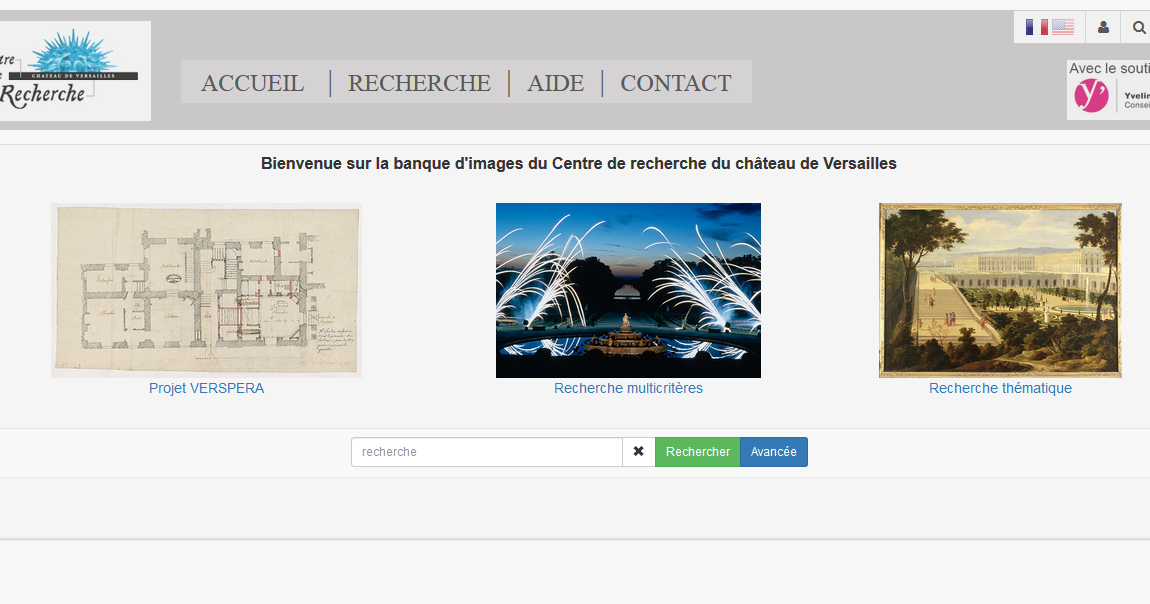Click the Versailles garden painting thumbnail

1000,290
